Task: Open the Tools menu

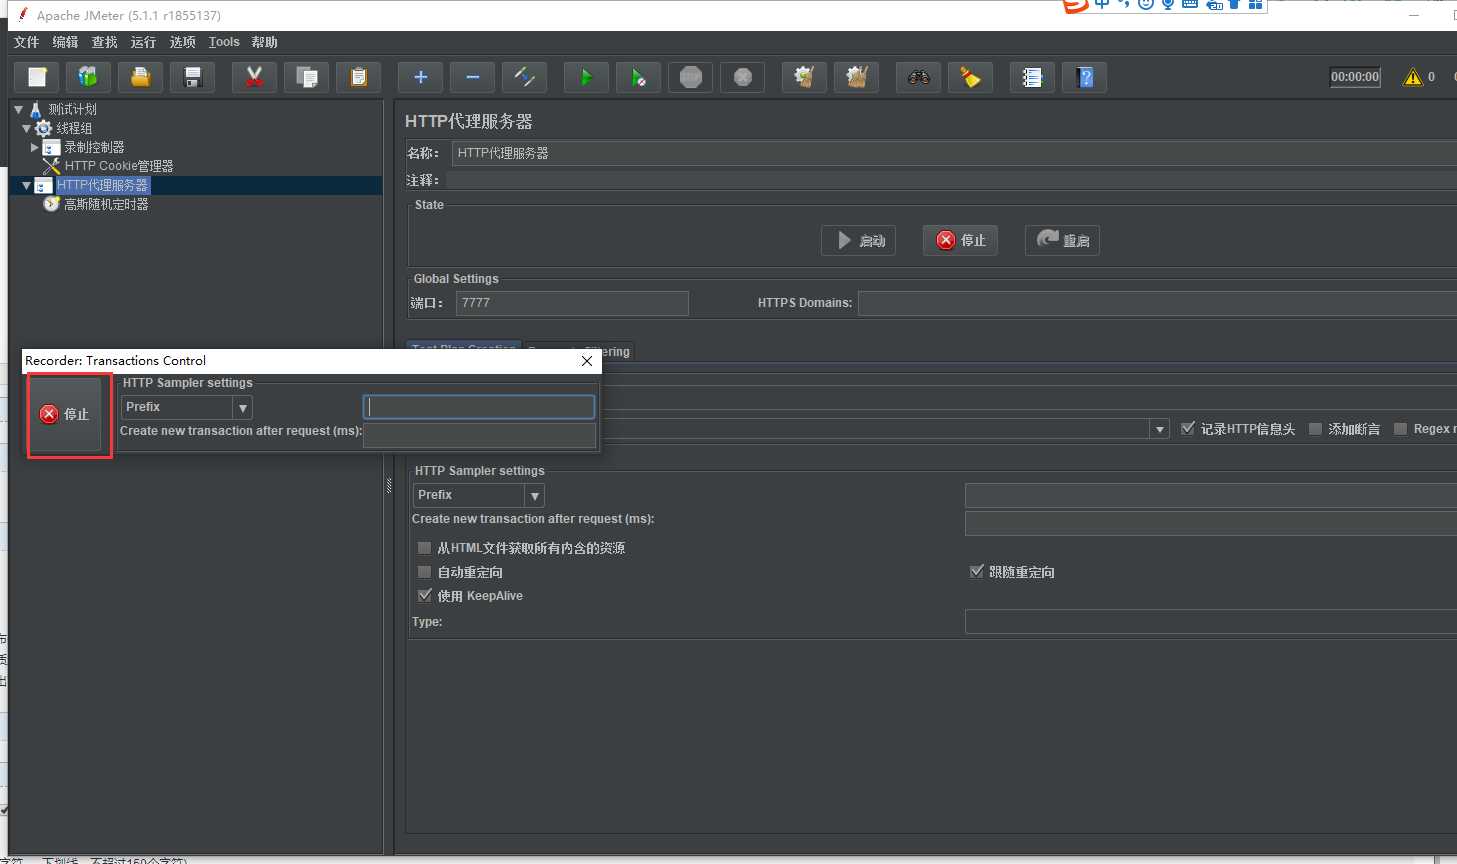Action: point(224,42)
